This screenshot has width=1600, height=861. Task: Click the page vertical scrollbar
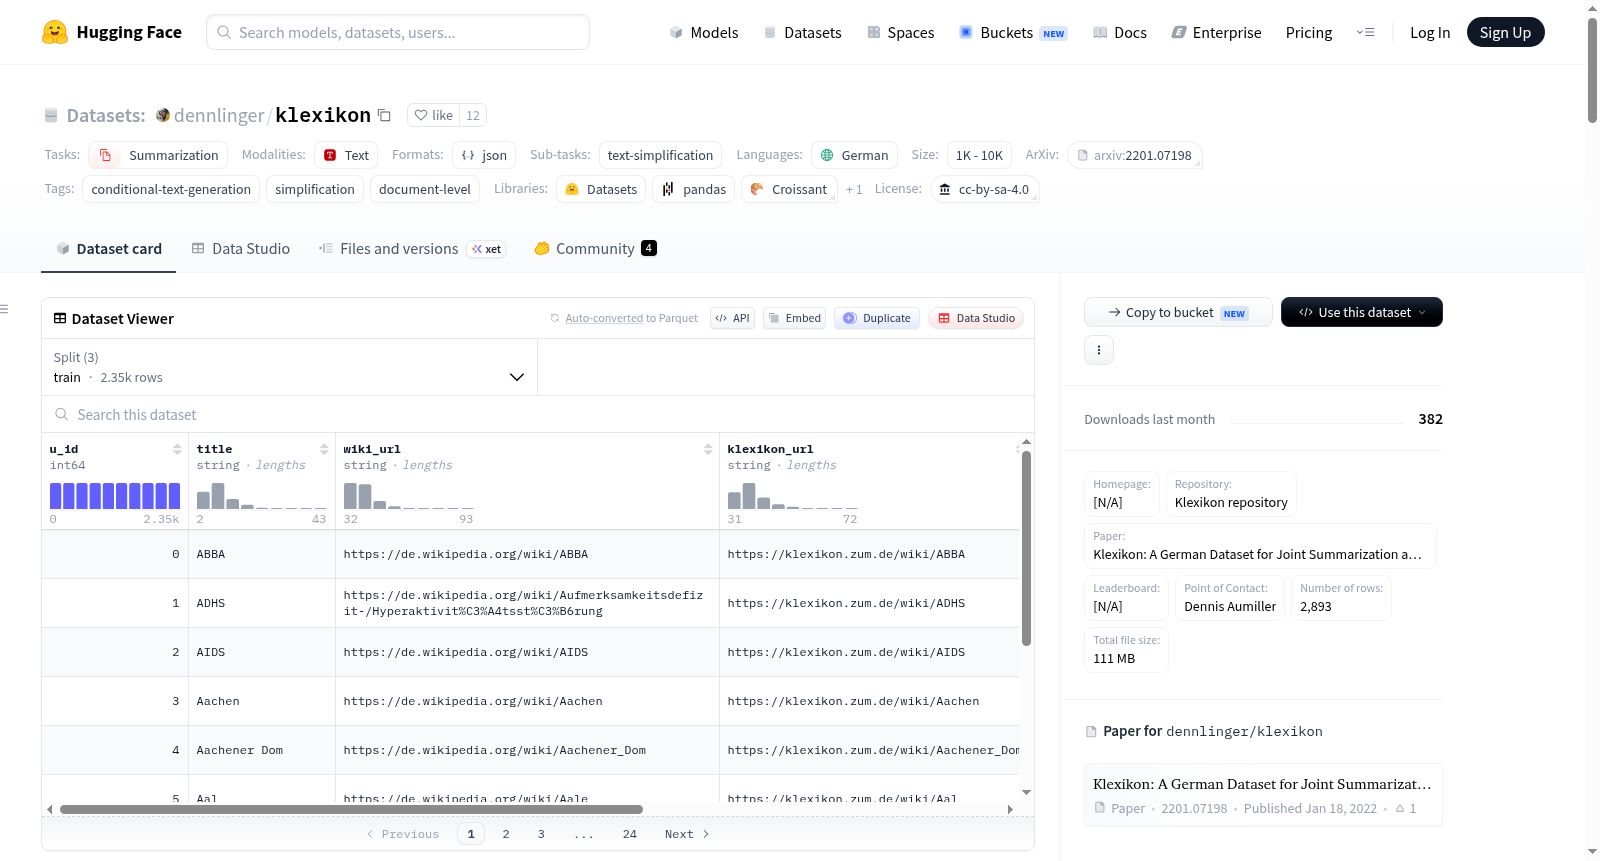tap(1592, 70)
